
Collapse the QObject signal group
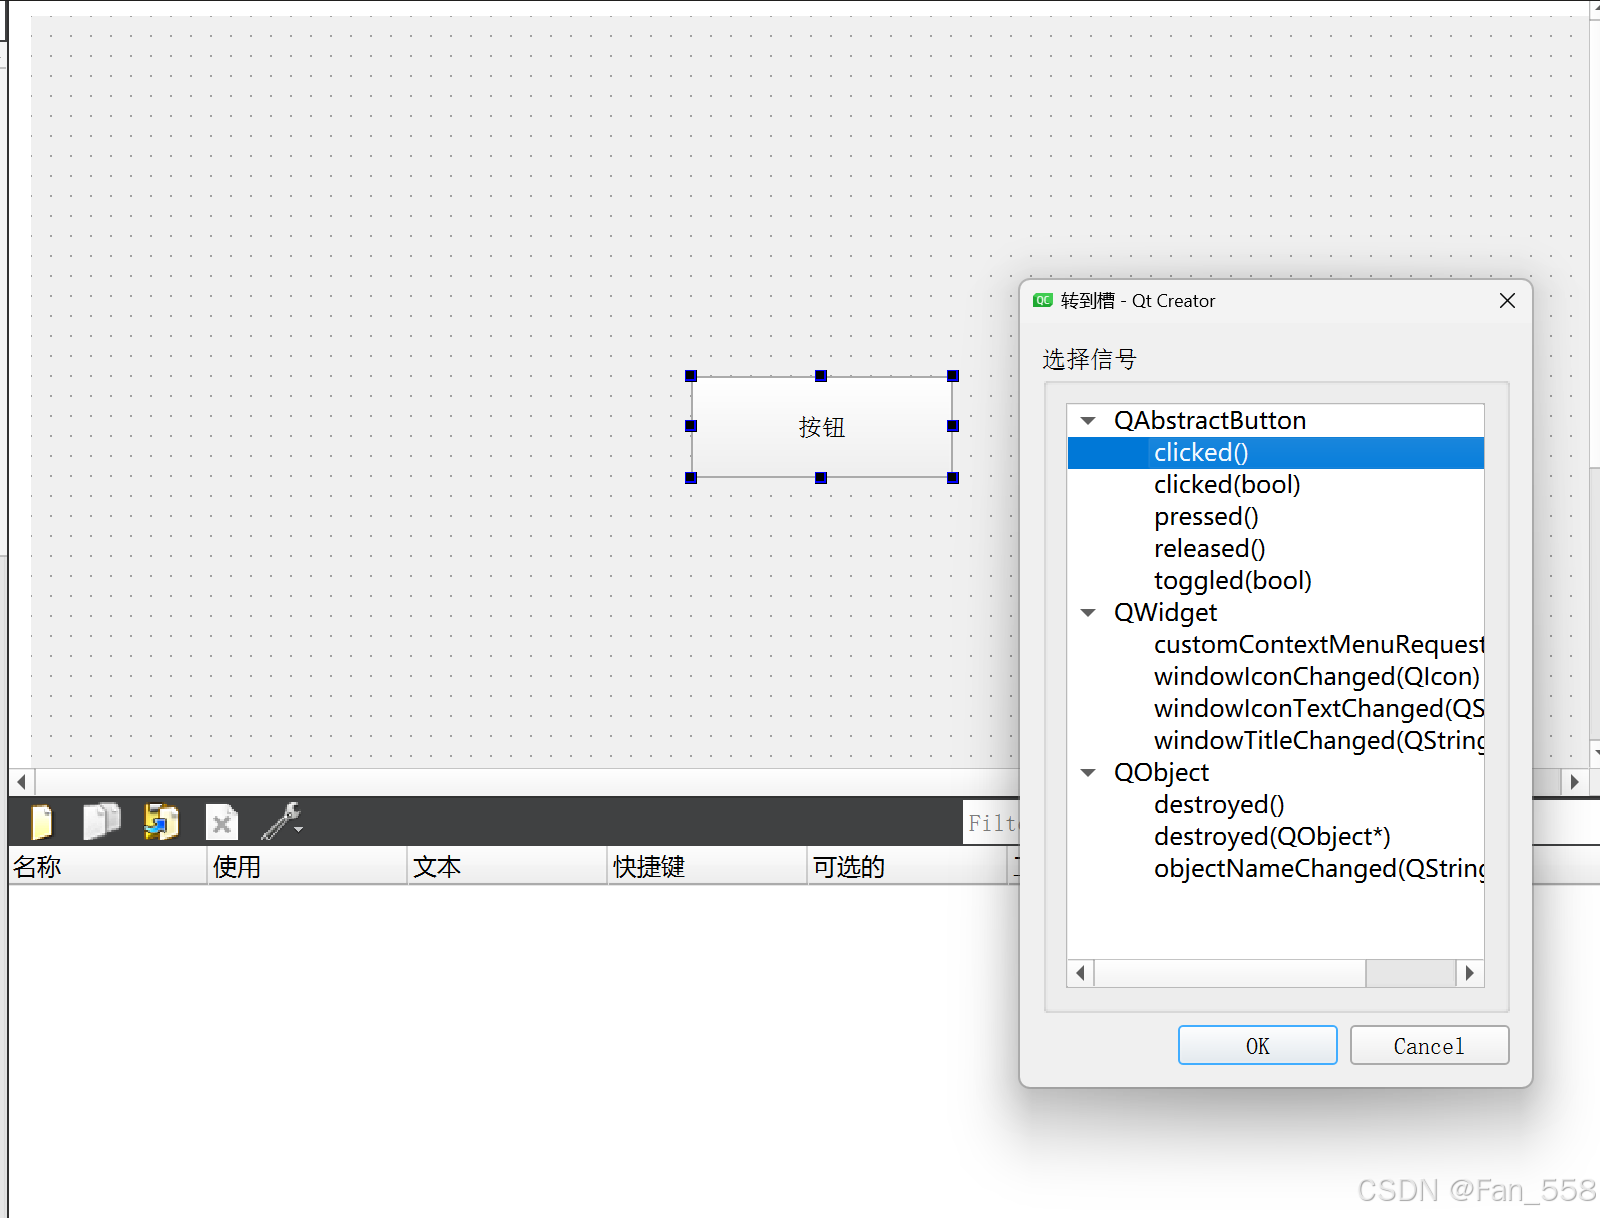[1088, 773]
